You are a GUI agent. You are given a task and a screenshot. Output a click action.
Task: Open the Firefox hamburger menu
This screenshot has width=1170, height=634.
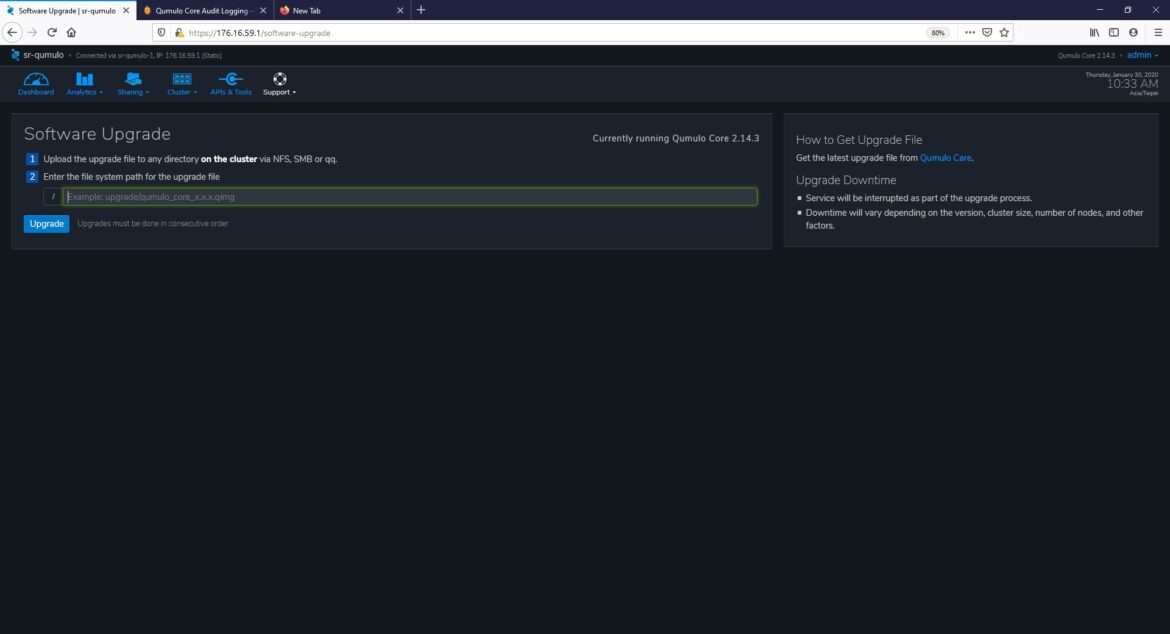point(1157,32)
